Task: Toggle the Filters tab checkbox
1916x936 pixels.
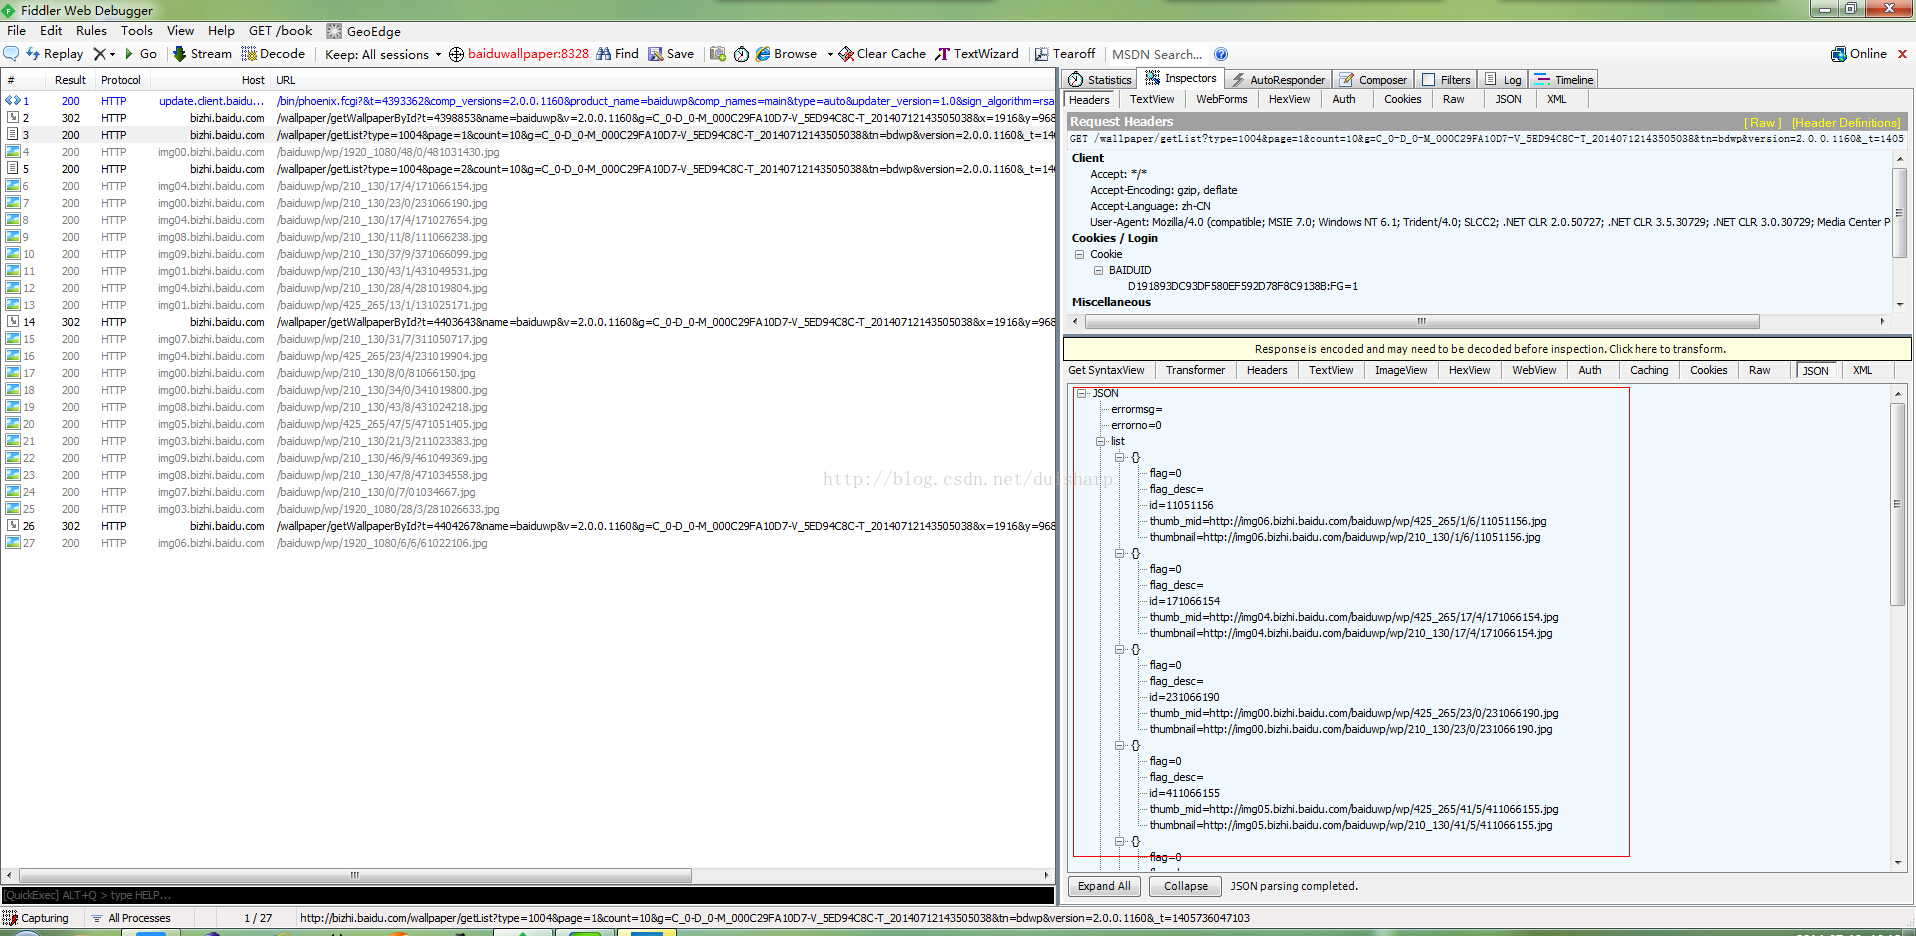Action: [x=1429, y=80]
